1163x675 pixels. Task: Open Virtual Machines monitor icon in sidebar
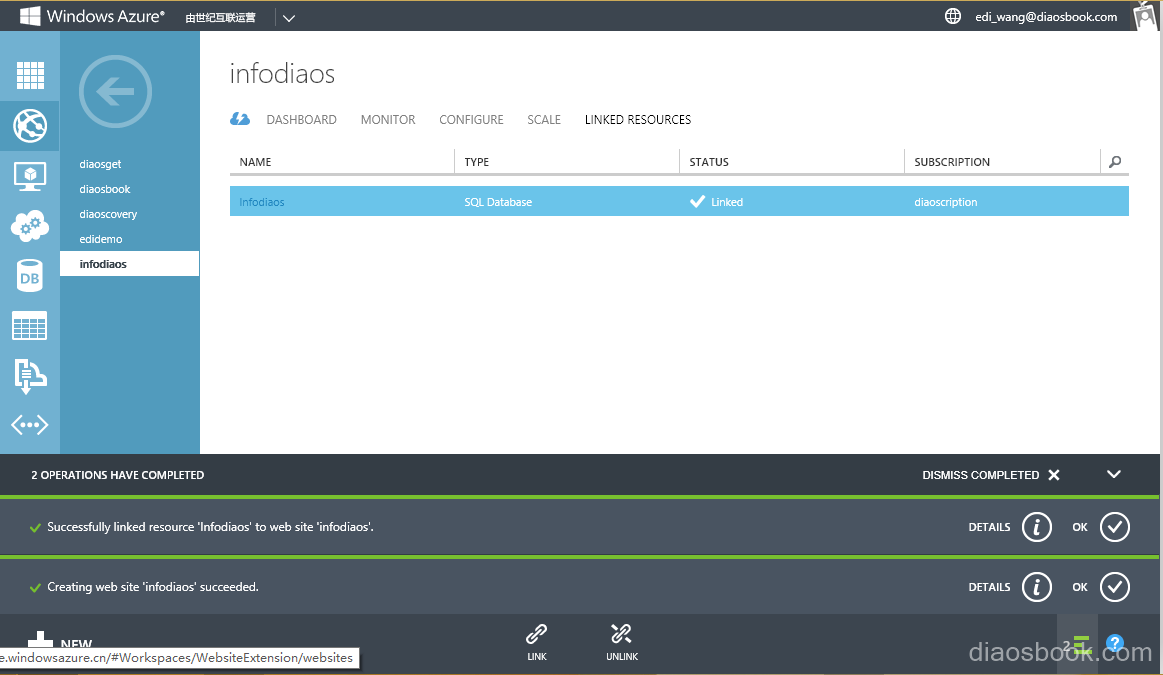(x=30, y=177)
